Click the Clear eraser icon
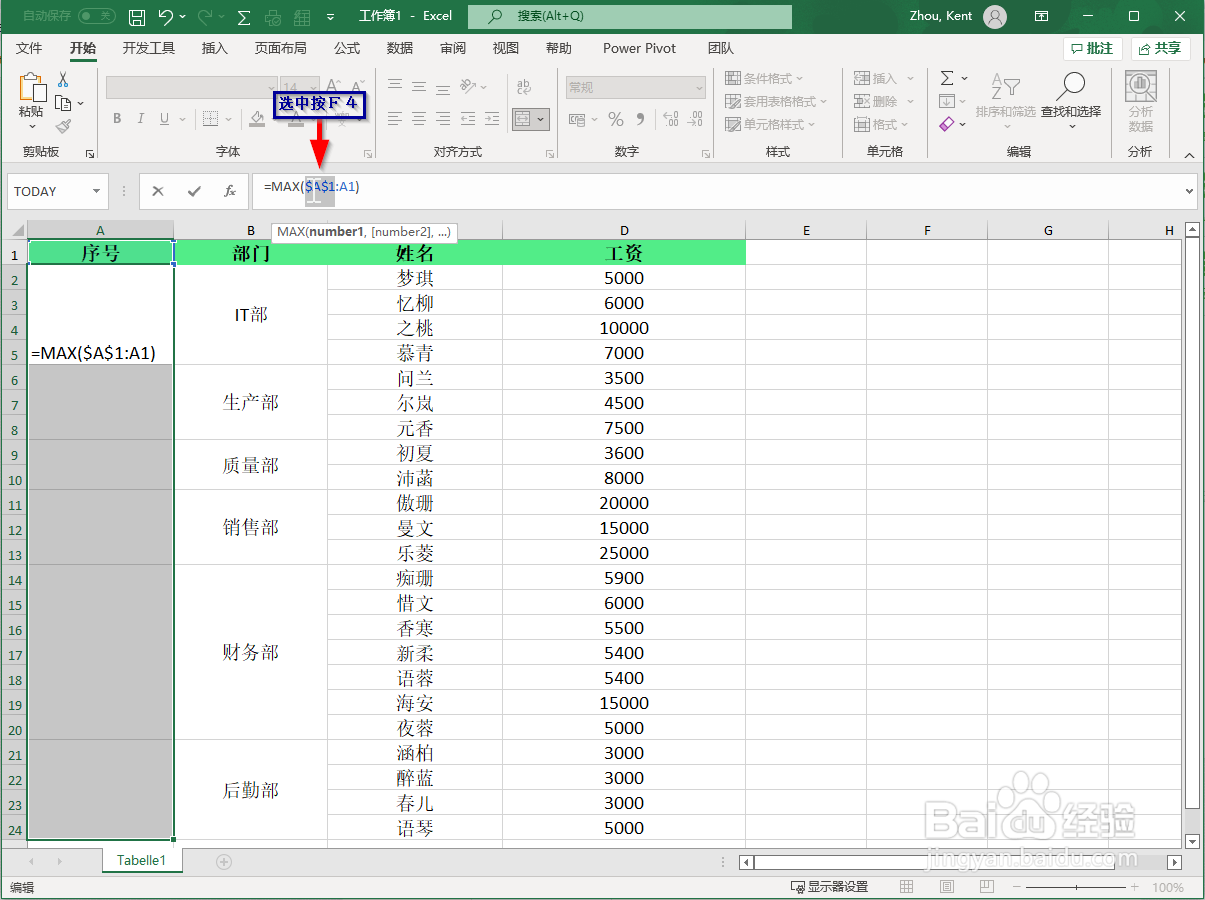Screen dimensions: 1205x900 tap(947, 124)
